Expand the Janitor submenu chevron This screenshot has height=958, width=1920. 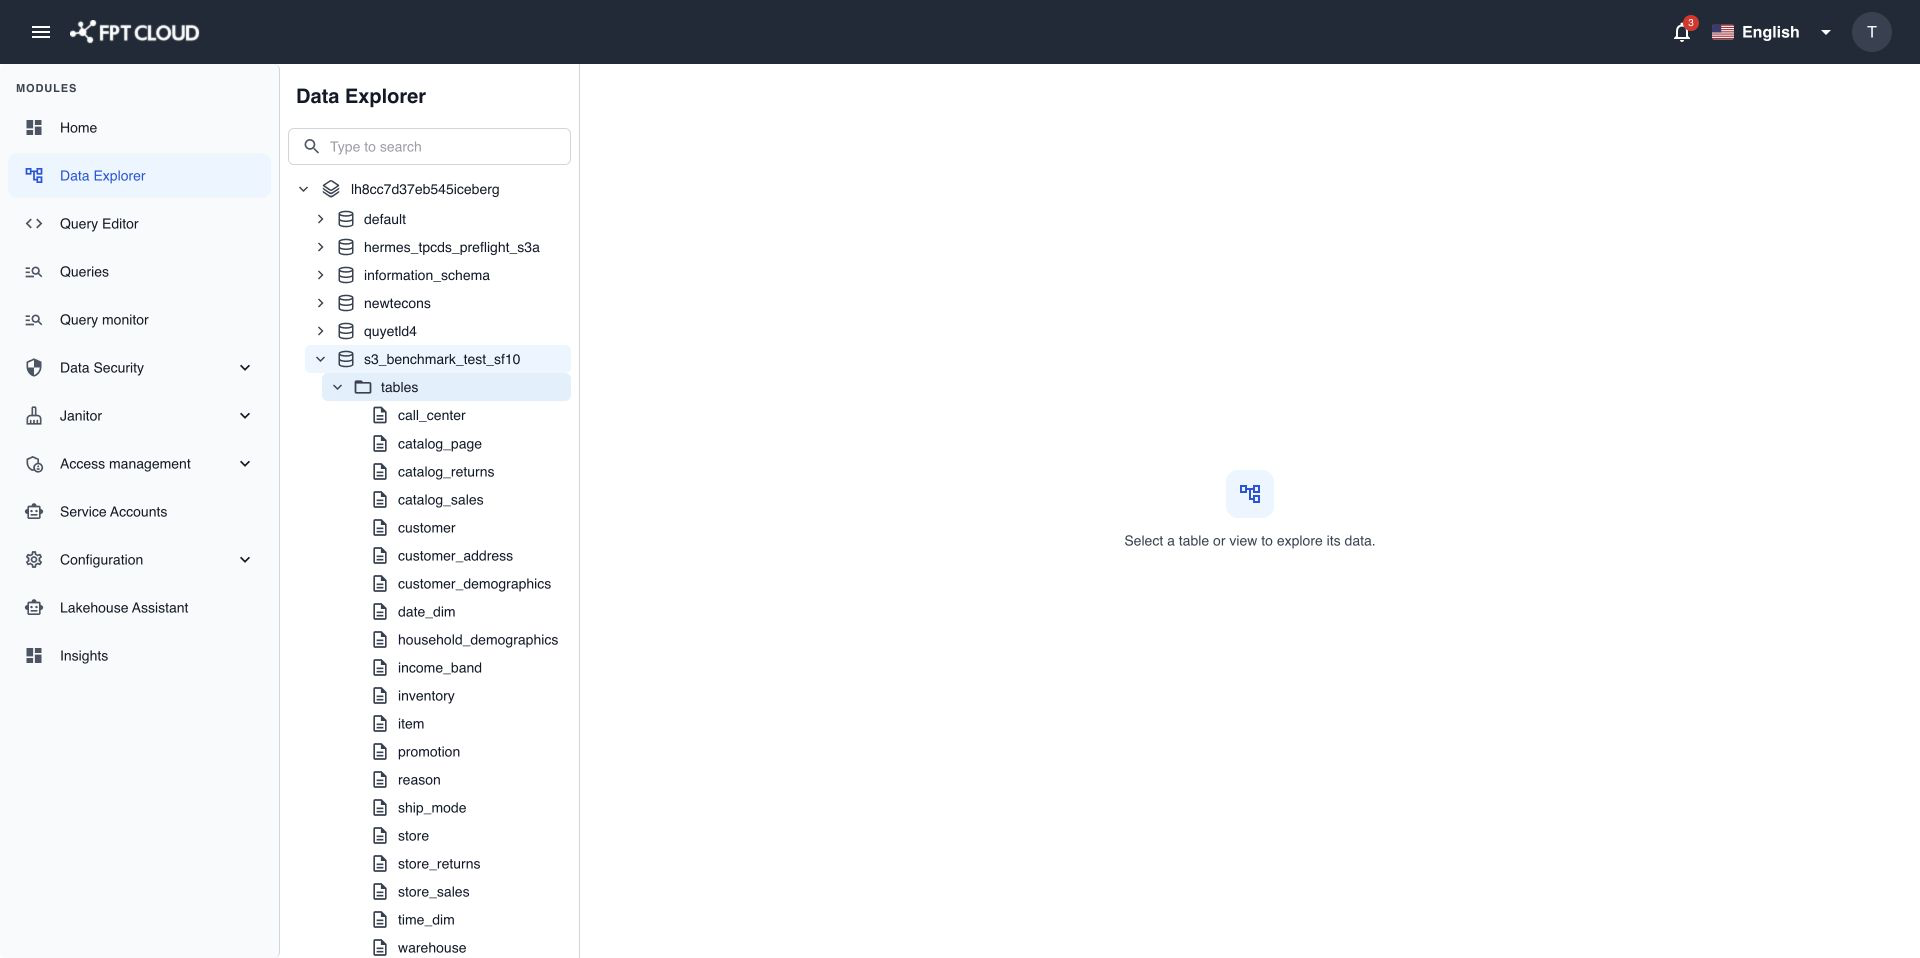pyautogui.click(x=245, y=416)
